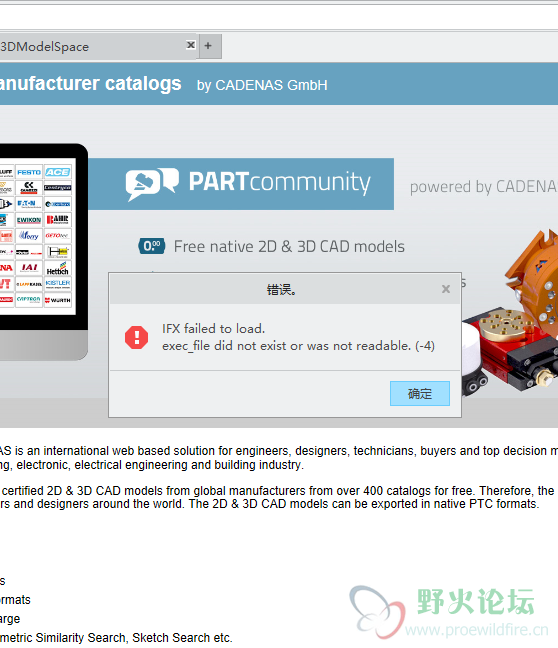558x648 pixels.
Task: Click the ACE logo on monitor image
Action: click(57, 172)
